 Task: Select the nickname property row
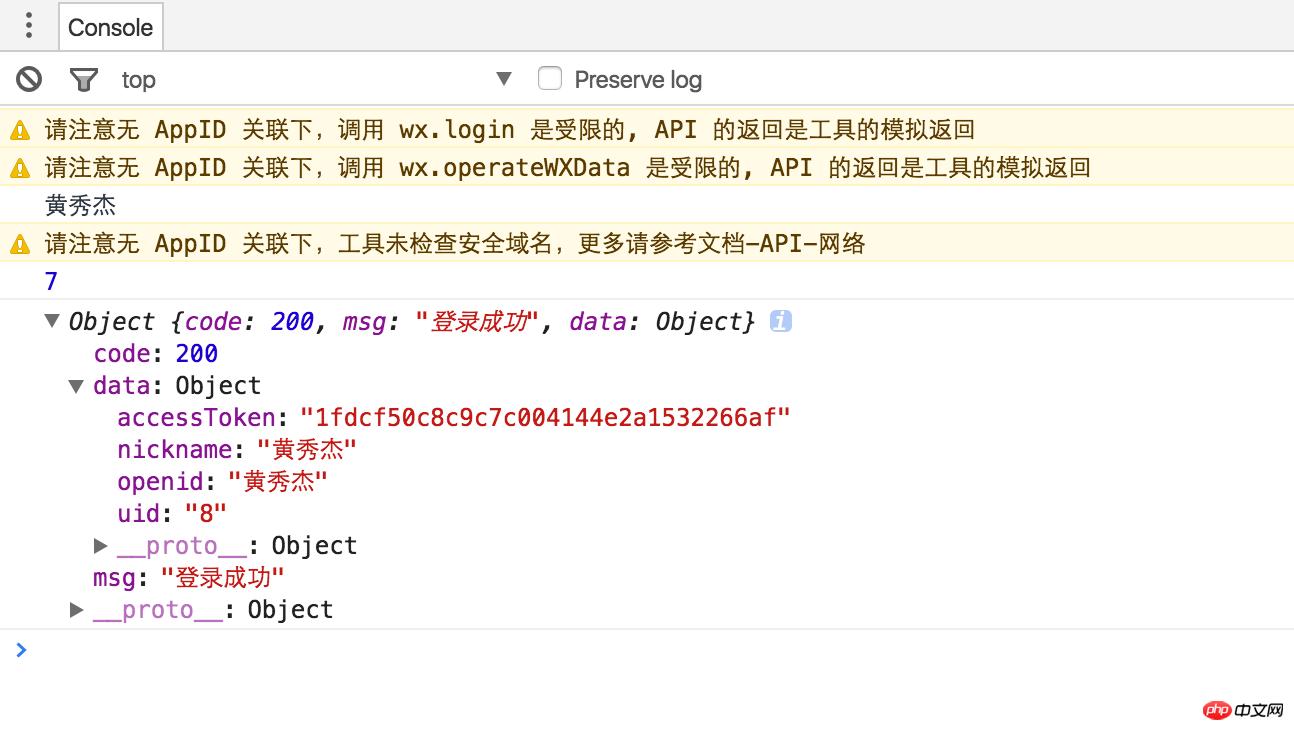[x=237, y=449]
